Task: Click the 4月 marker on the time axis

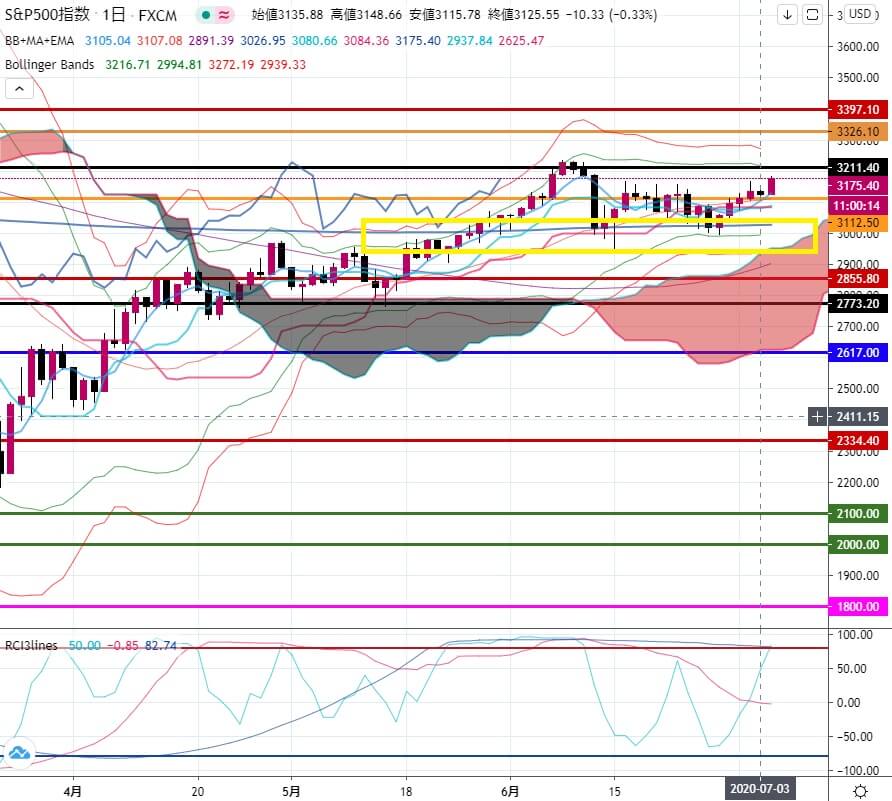Action: coord(73,791)
